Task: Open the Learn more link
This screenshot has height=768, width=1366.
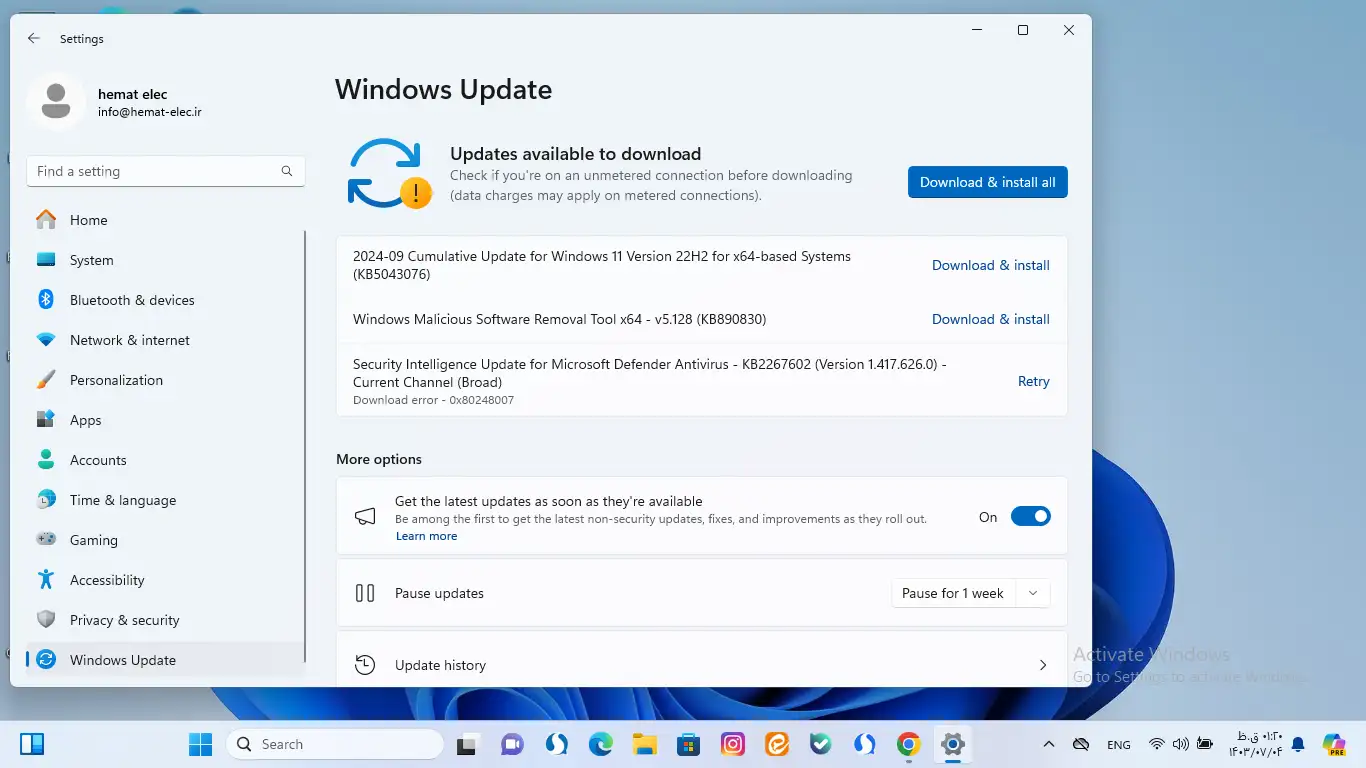Action: 426,536
